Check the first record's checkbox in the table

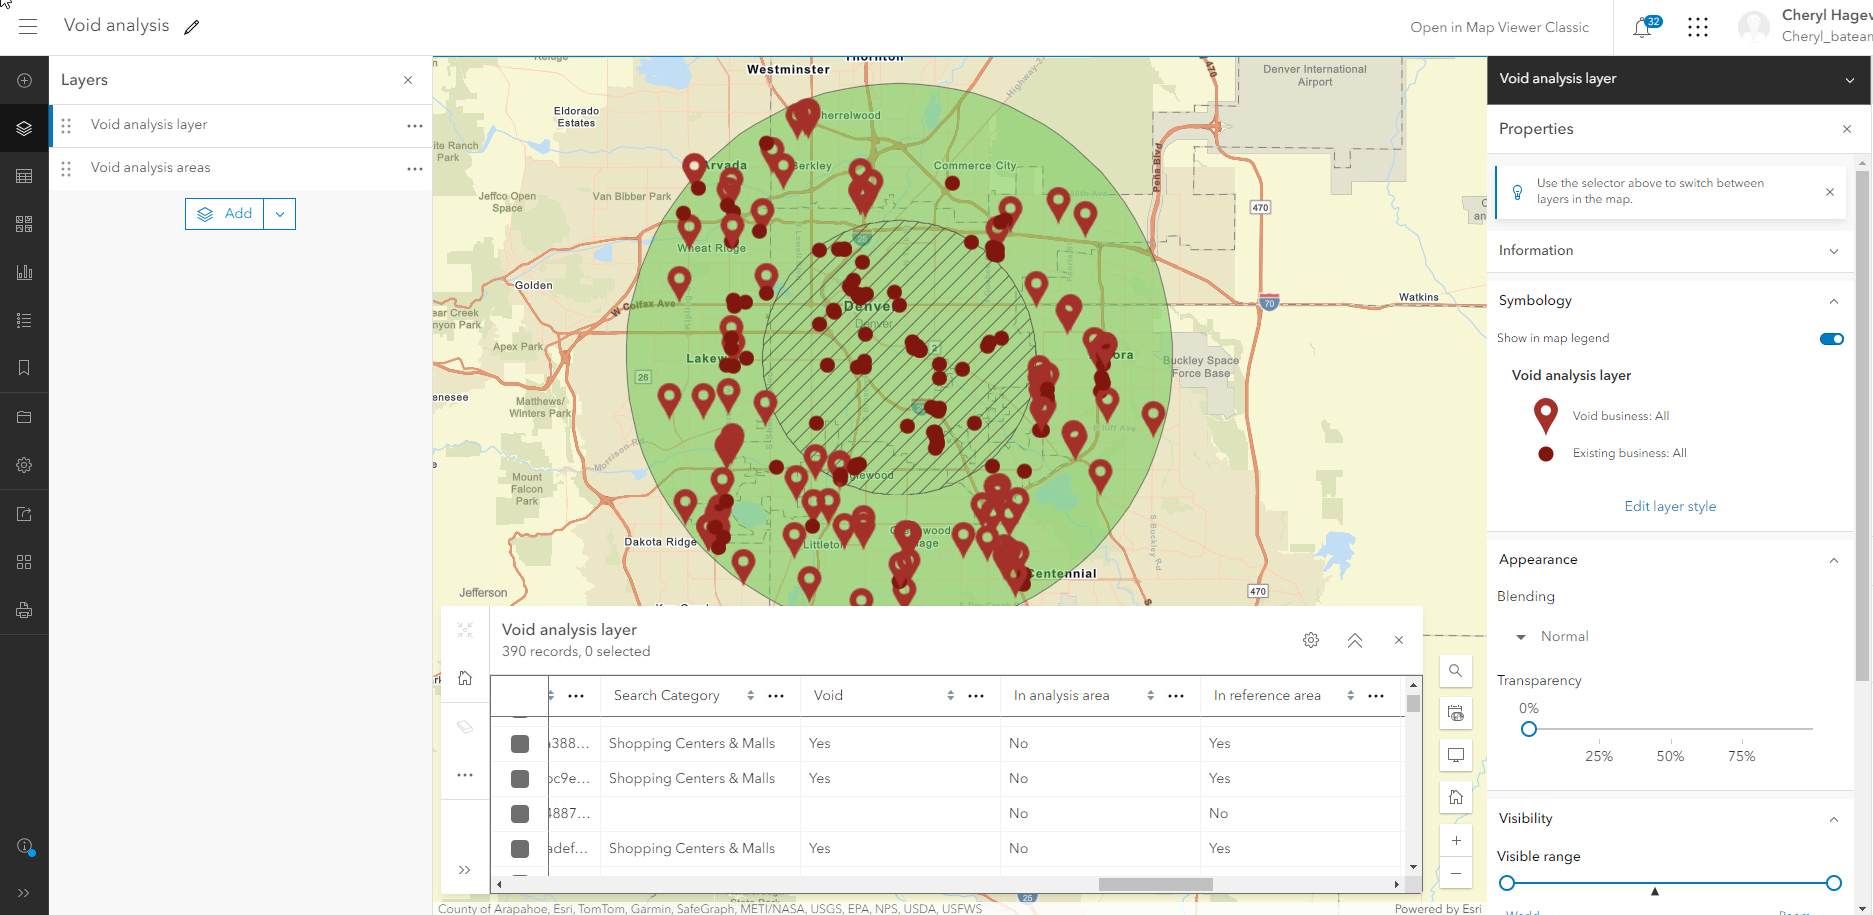[519, 743]
